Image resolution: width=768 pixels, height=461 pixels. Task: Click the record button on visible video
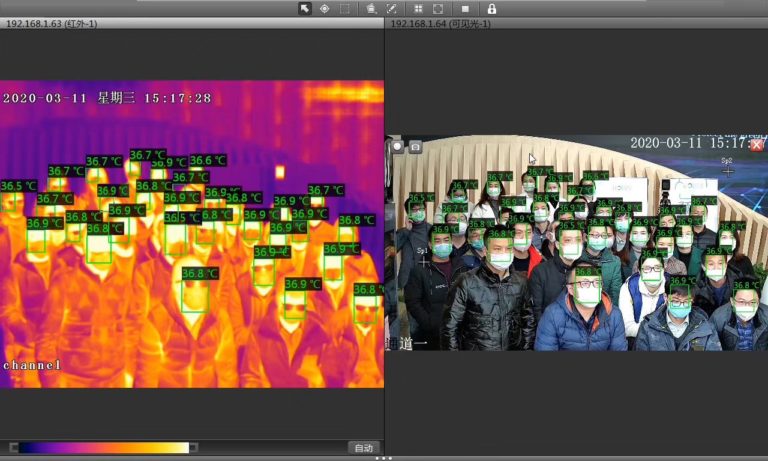pyautogui.click(x=398, y=146)
